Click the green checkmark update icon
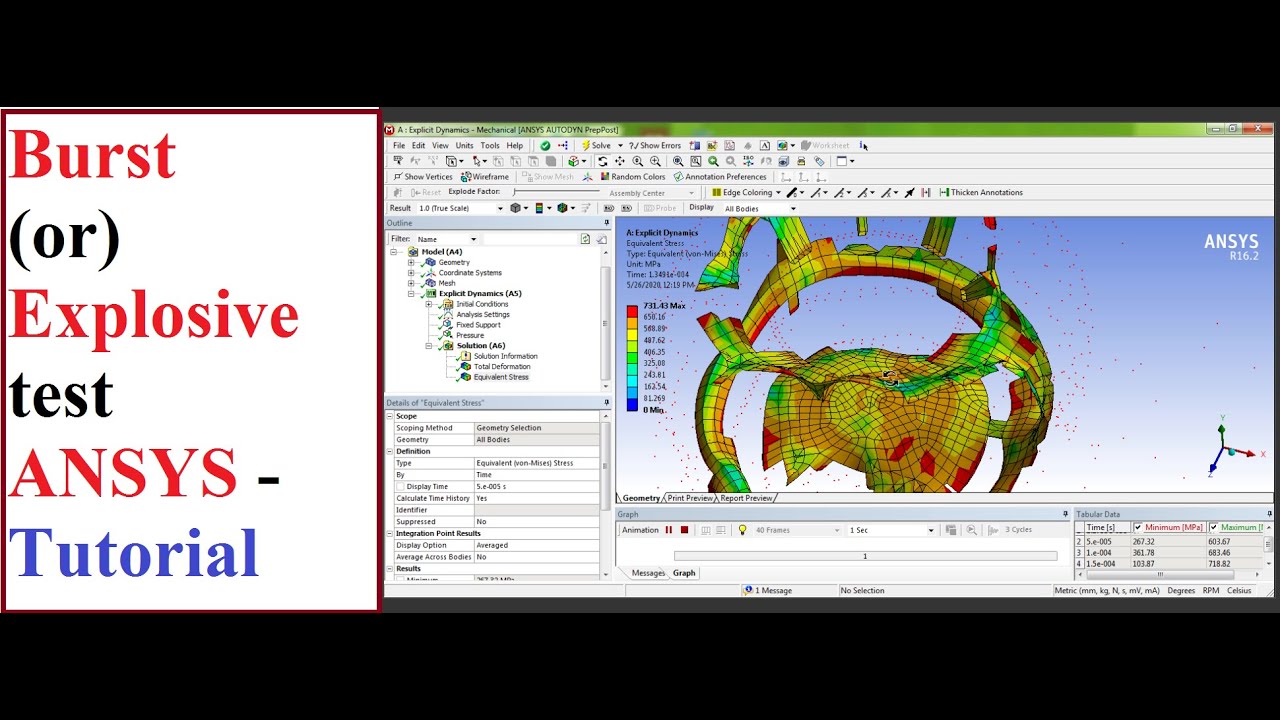This screenshot has width=1280, height=720. click(545, 146)
